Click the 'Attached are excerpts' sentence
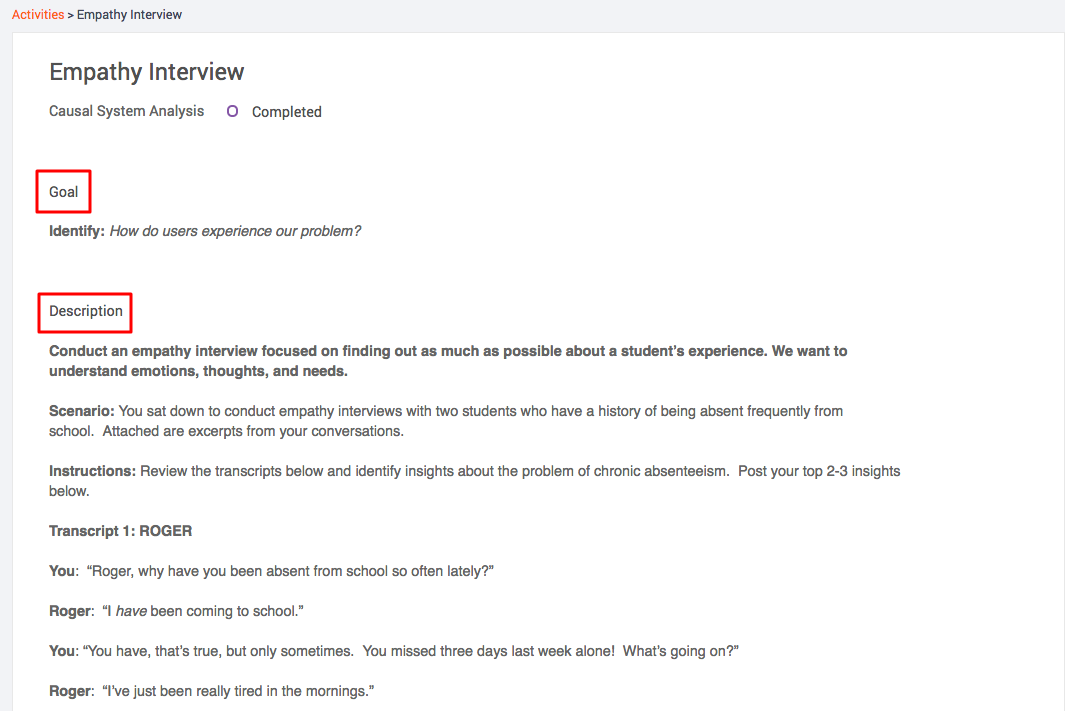 [x=253, y=431]
